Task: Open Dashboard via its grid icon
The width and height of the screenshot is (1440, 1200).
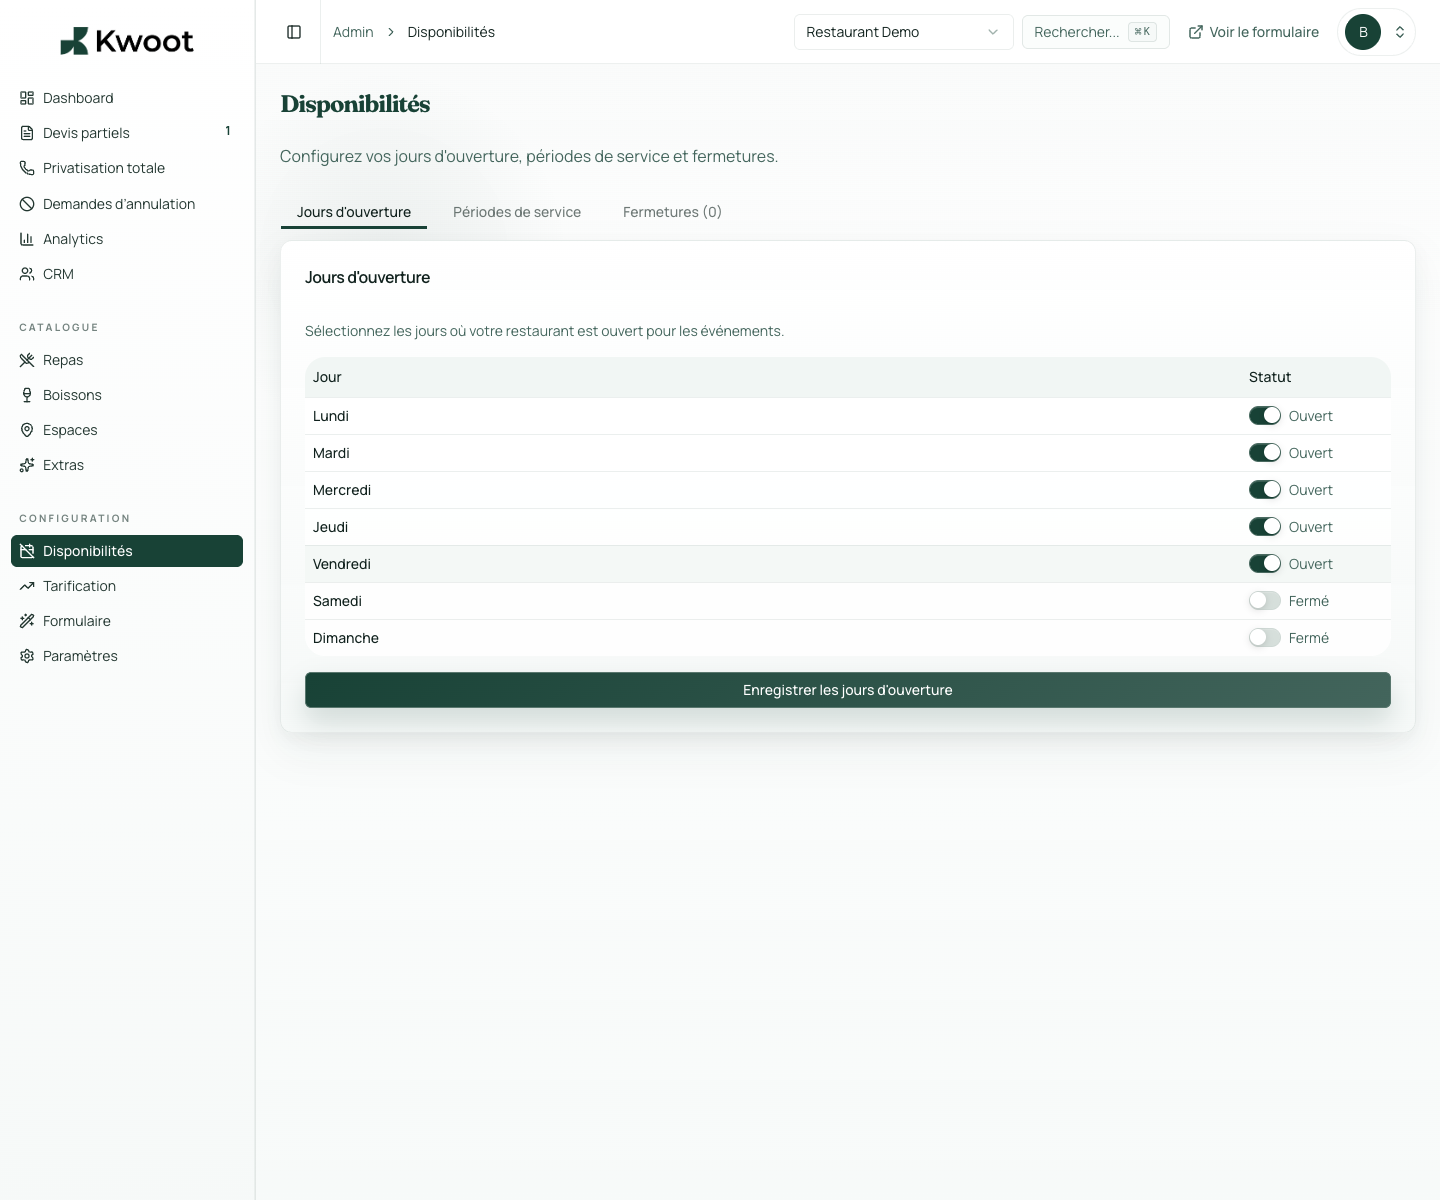Action: [27, 98]
